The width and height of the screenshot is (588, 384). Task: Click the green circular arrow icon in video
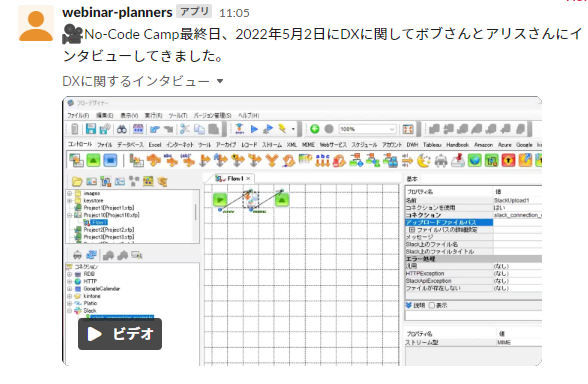point(315,129)
